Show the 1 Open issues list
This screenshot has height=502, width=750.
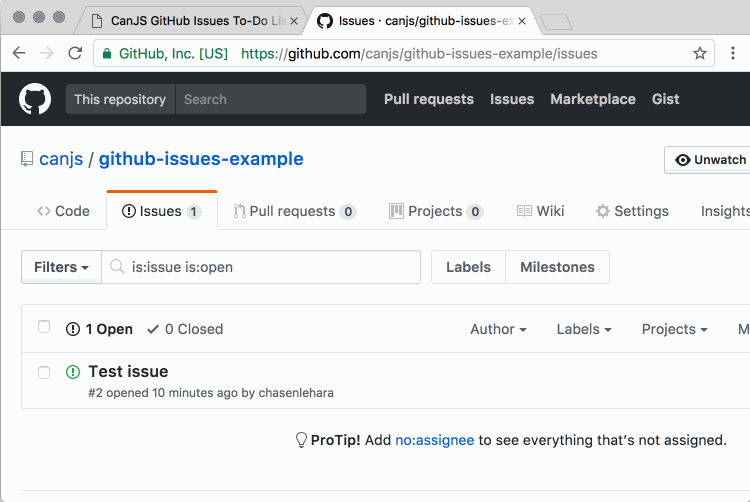pyautogui.click(x=99, y=329)
